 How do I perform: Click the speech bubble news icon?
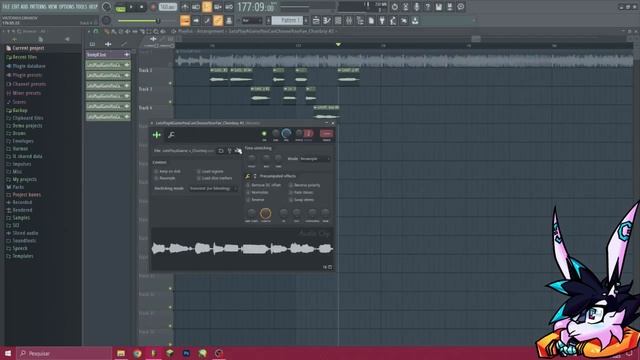460,7
